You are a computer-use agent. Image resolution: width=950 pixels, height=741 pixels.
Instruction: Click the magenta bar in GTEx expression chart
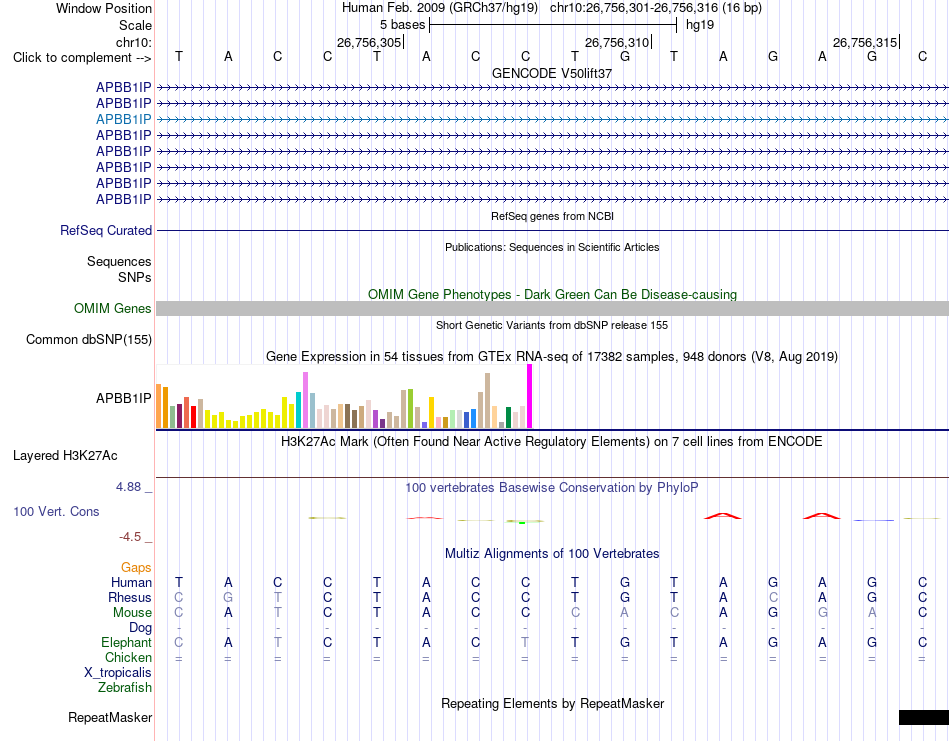530,396
